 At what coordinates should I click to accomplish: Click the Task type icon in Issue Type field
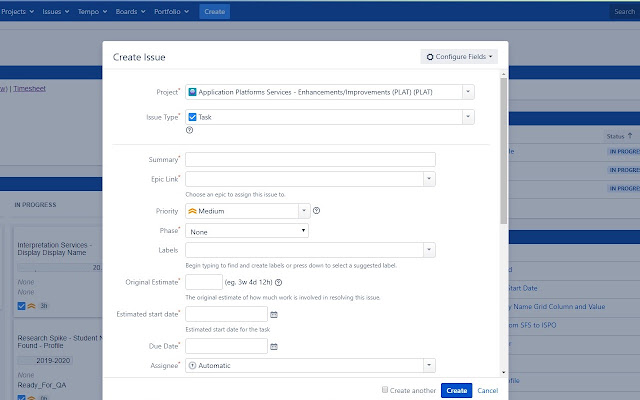coord(192,117)
